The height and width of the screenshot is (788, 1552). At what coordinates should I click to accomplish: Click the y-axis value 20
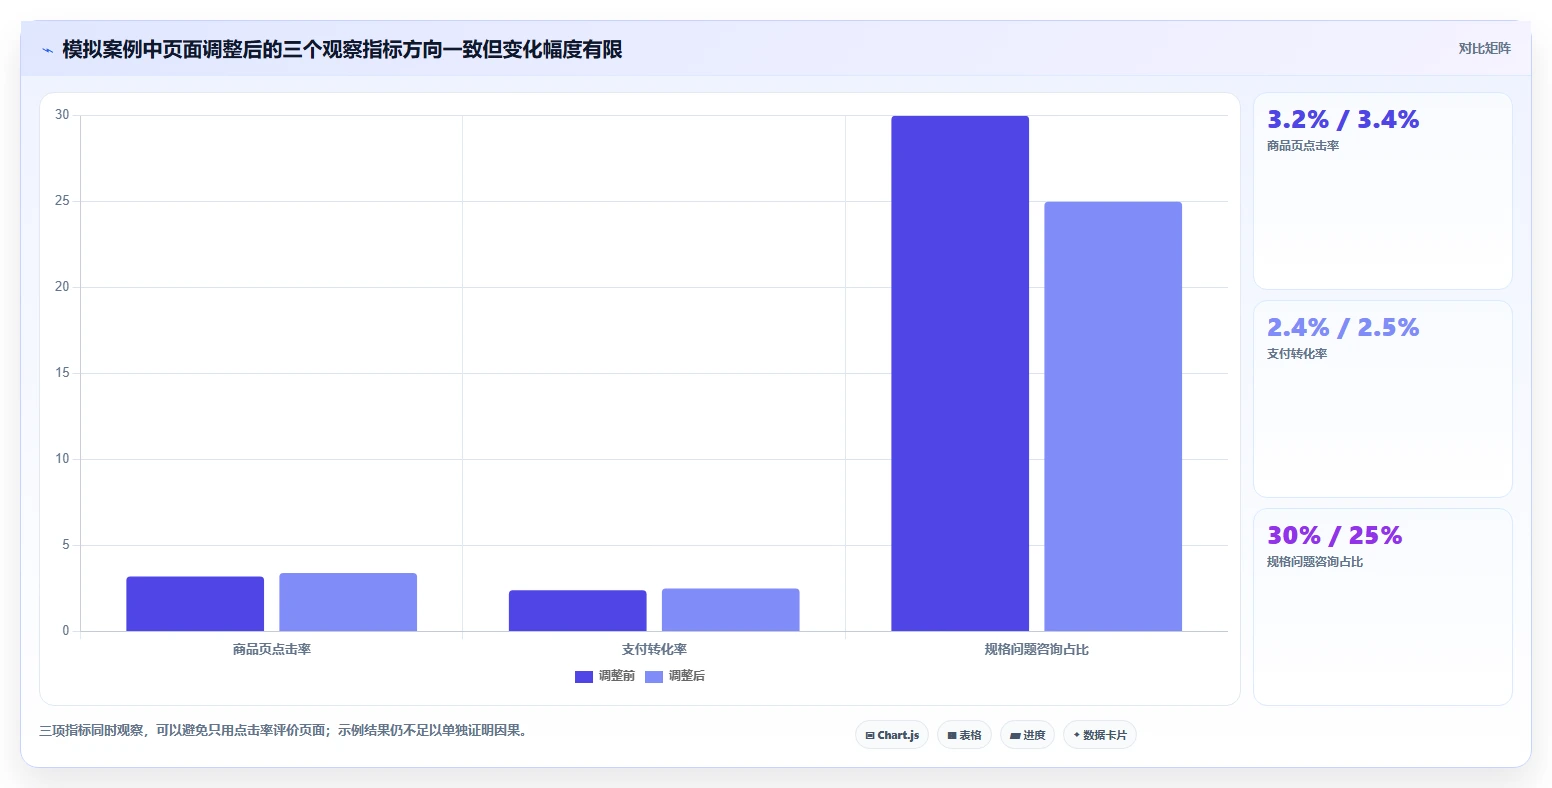coord(63,287)
